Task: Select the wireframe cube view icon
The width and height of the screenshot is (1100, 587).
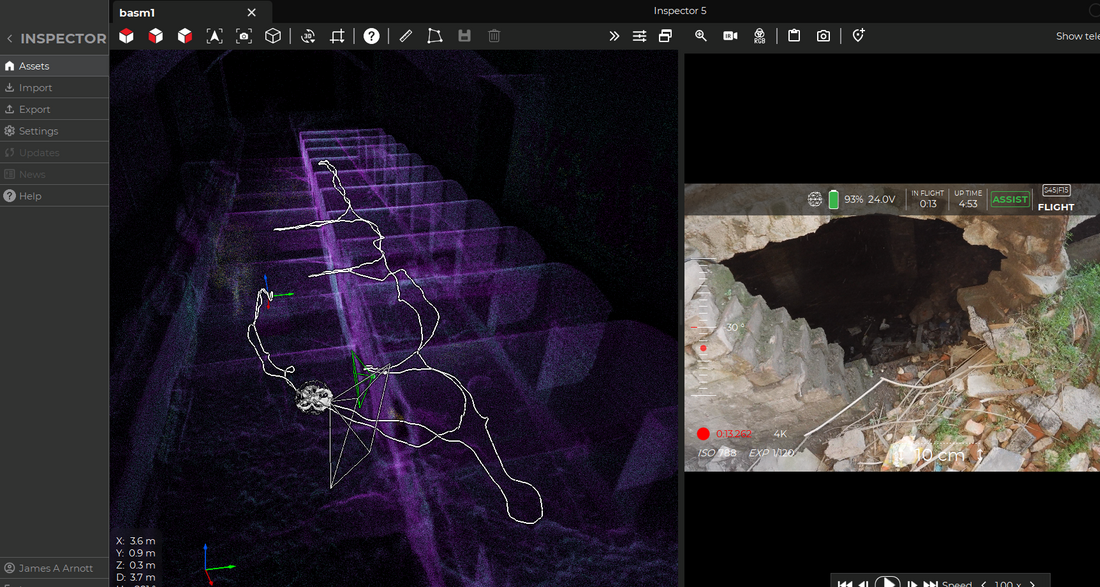Action: pyautogui.click(x=272, y=36)
